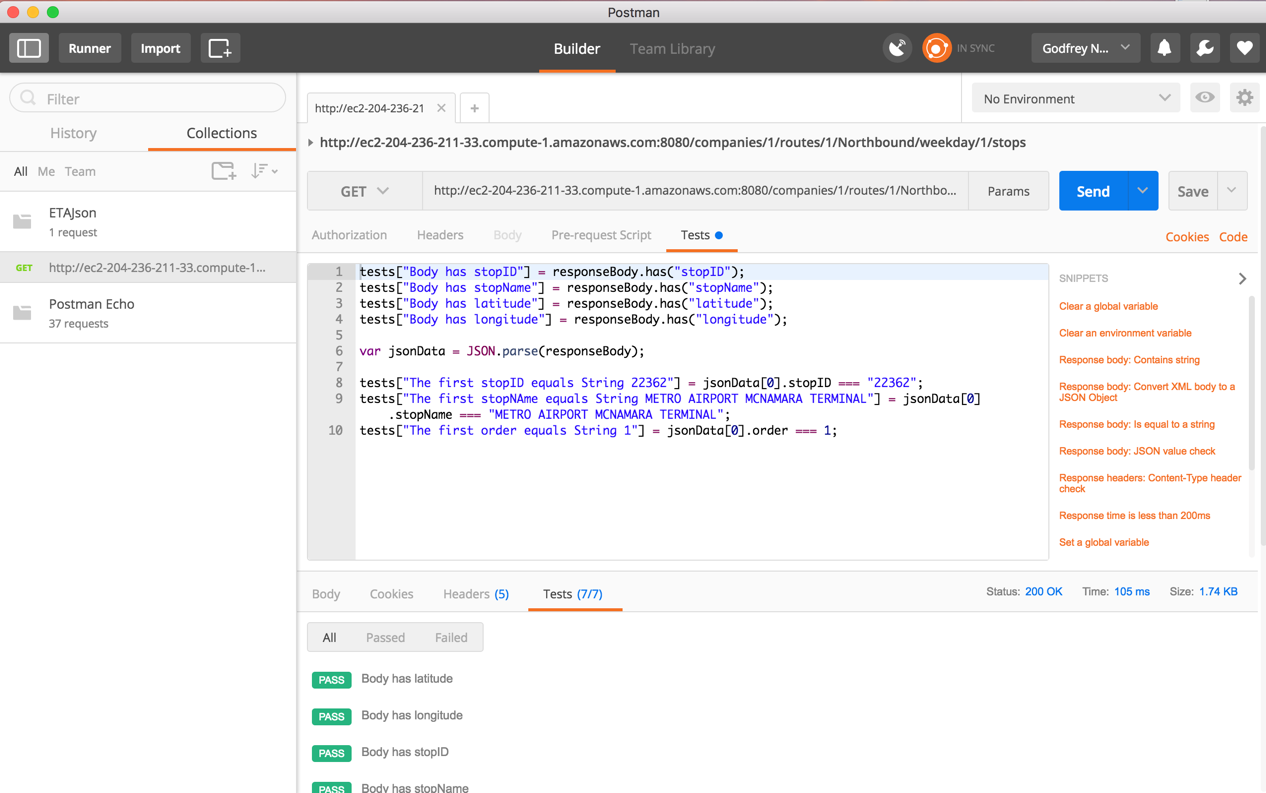Image resolution: width=1266 pixels, height=793 pixels.
Task: Filter collections by Me
Action: pyautogui.click(x=46, y=171)
